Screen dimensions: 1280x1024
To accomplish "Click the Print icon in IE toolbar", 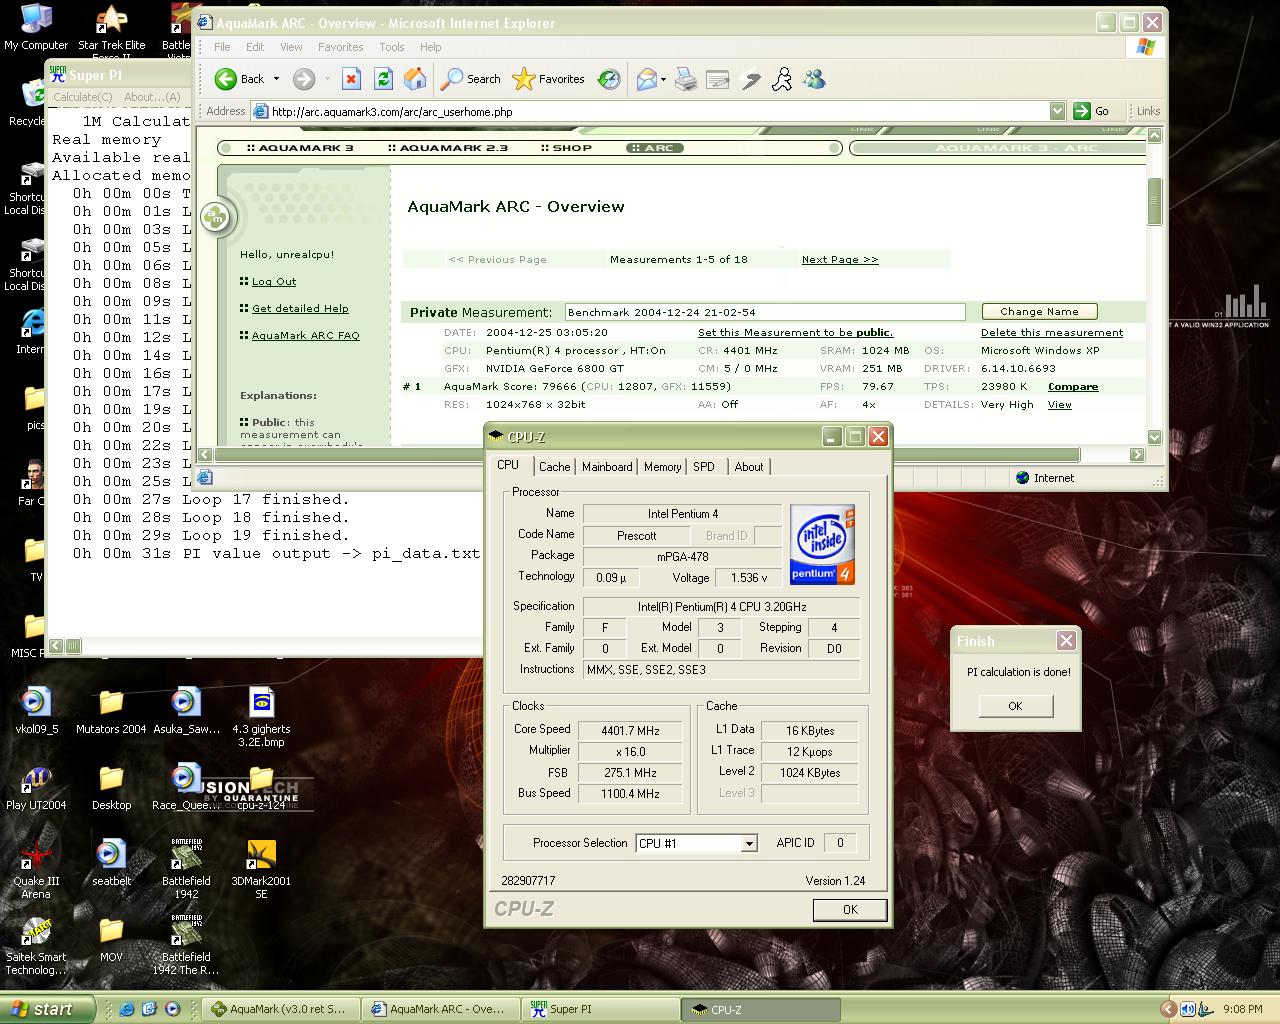I will coord(686,79).
